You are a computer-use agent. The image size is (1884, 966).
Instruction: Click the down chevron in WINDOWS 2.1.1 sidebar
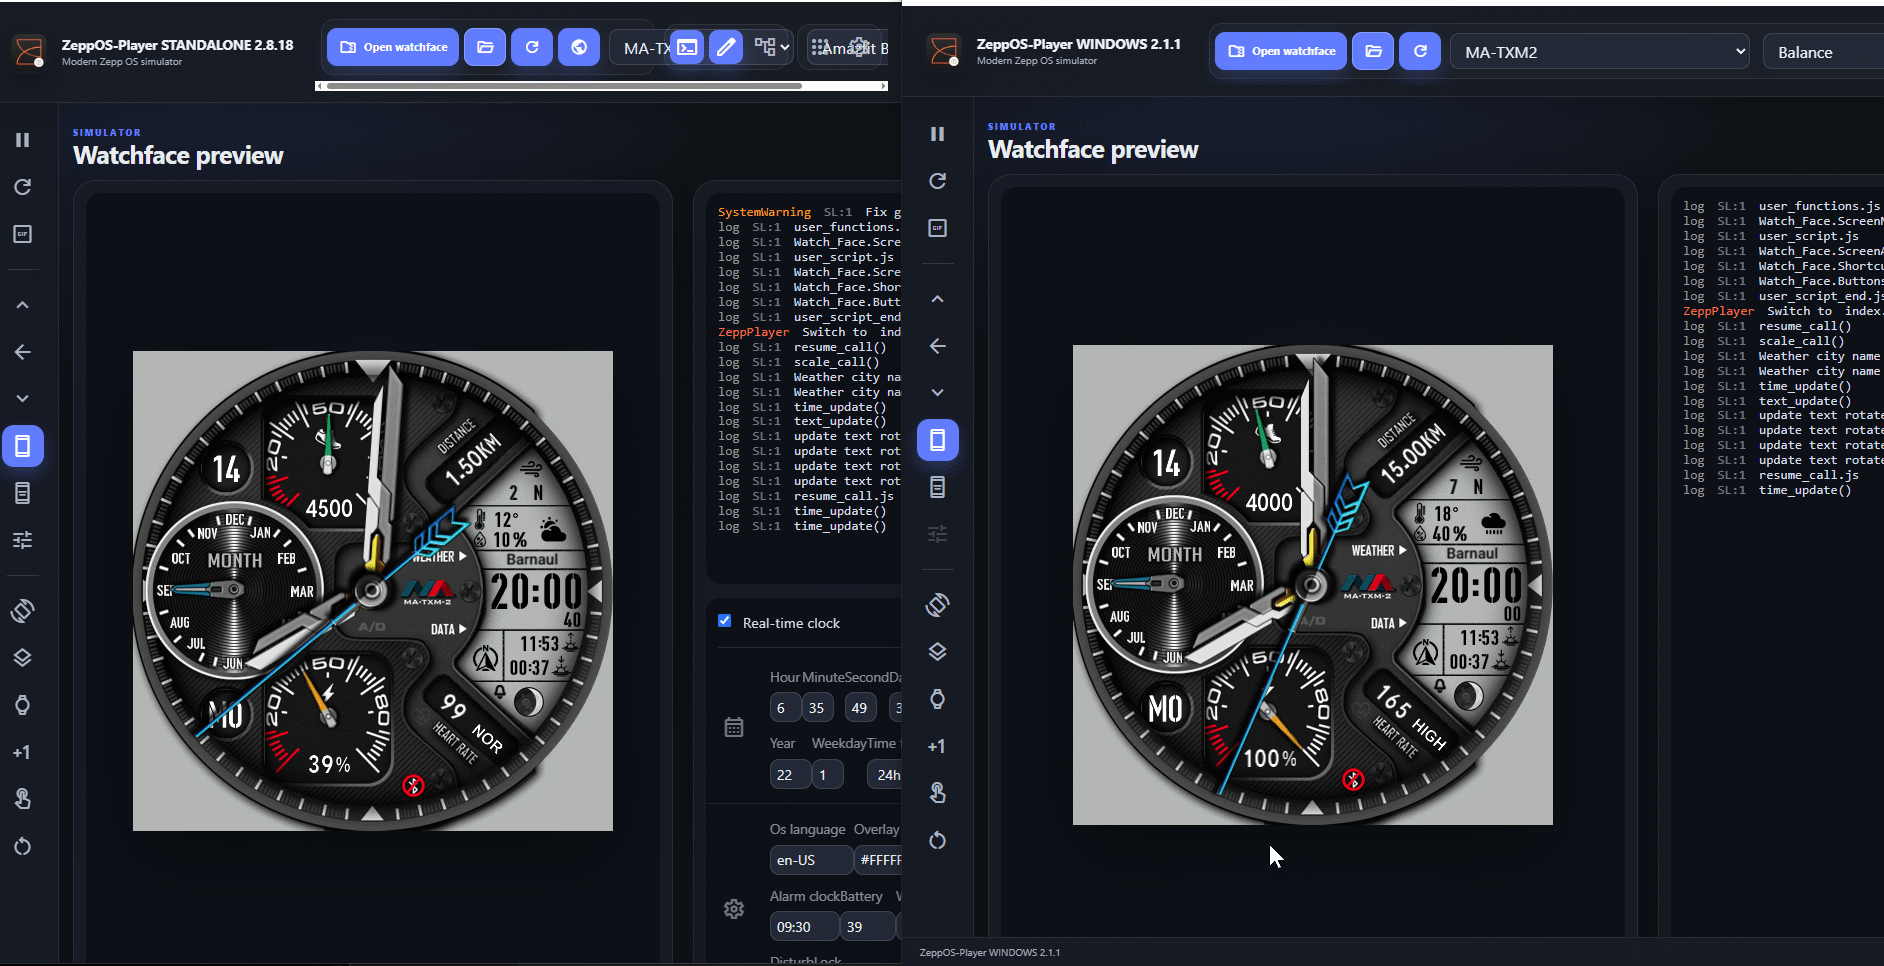pos(937,393)
